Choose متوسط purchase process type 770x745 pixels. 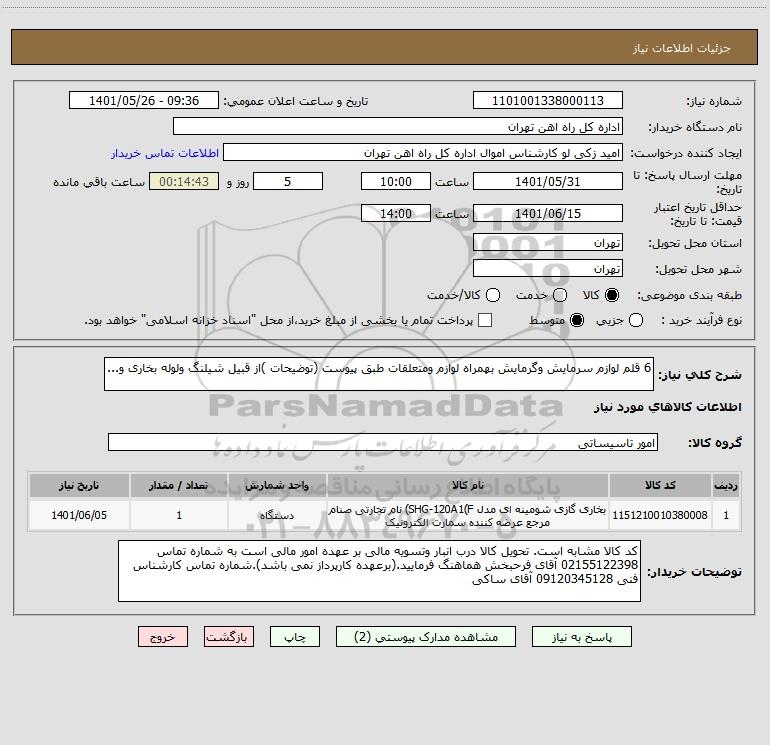point(577,320)
